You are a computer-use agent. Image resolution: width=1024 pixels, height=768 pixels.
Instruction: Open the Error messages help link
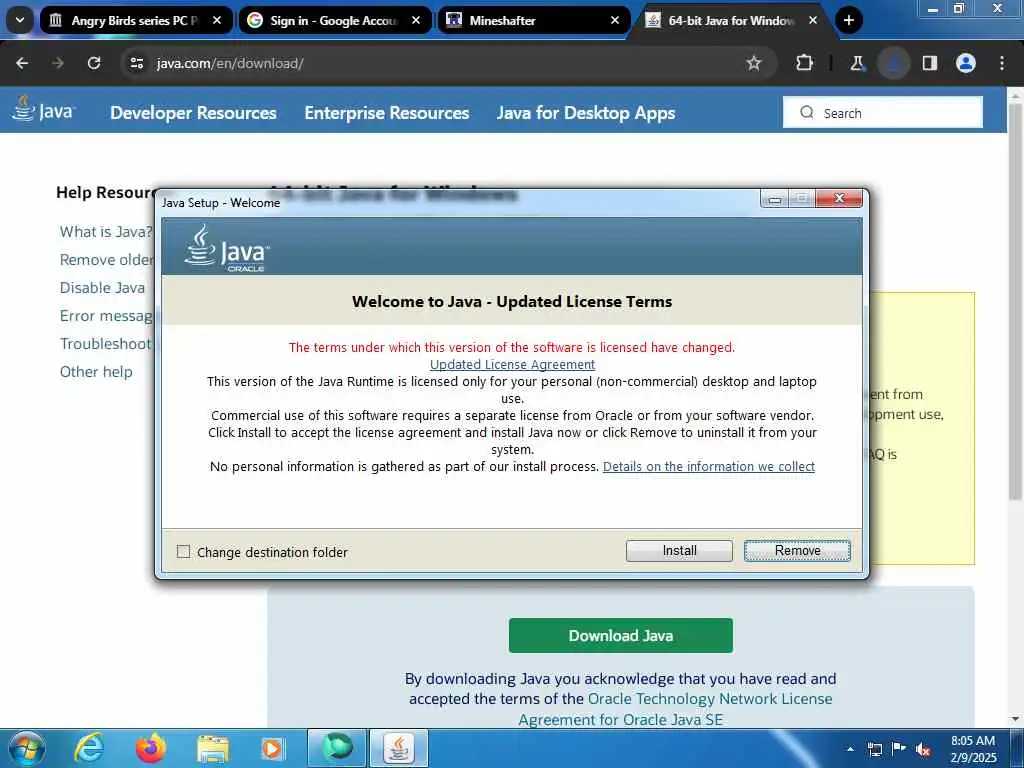click(106, 316)
